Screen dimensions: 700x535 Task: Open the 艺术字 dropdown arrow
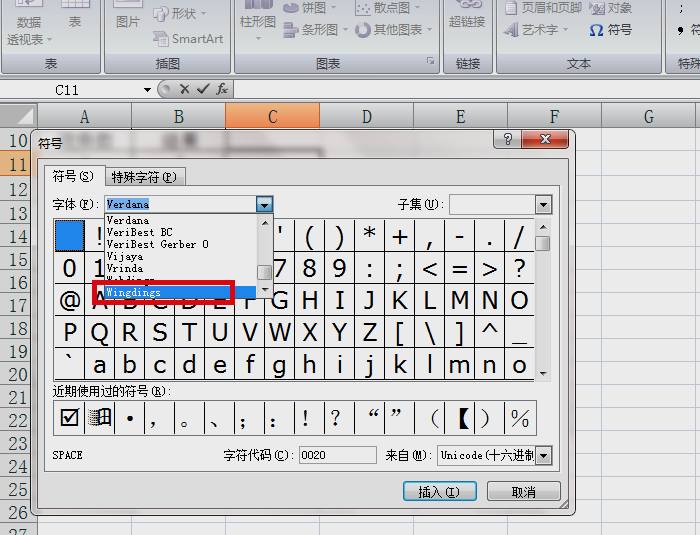565,30
